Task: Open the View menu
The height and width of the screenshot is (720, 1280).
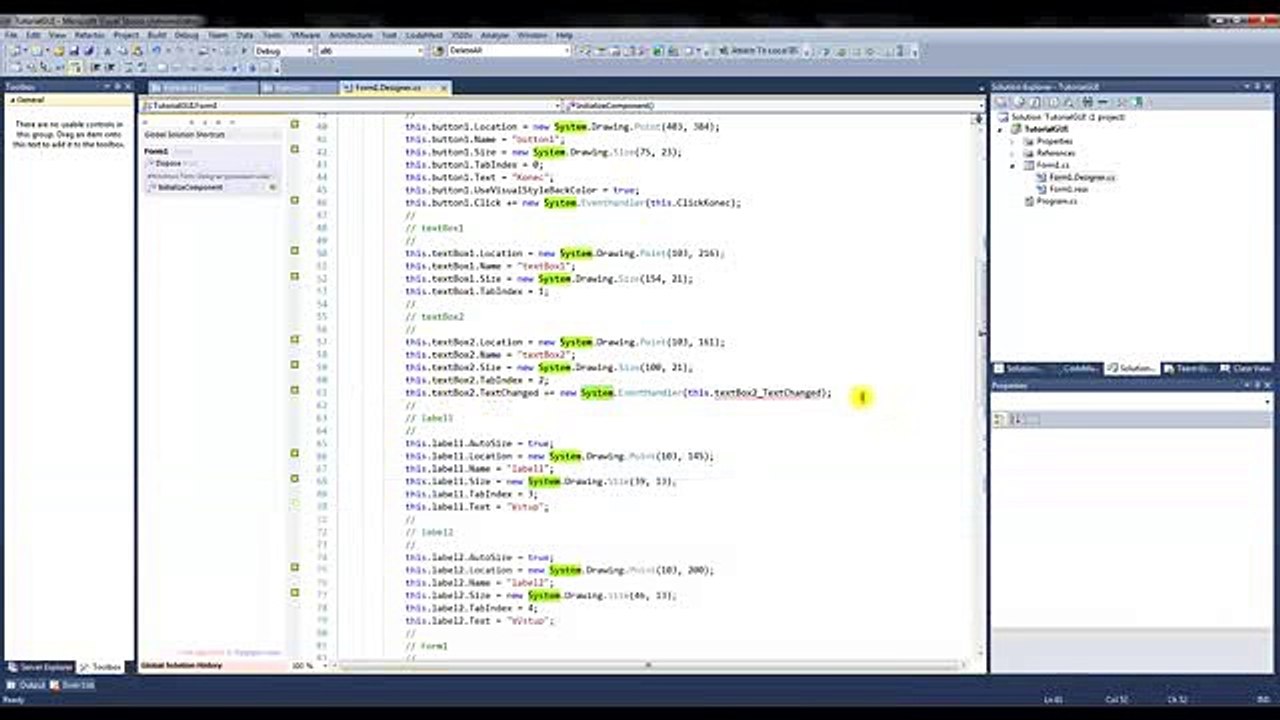Action: click(x=59, y=35)
